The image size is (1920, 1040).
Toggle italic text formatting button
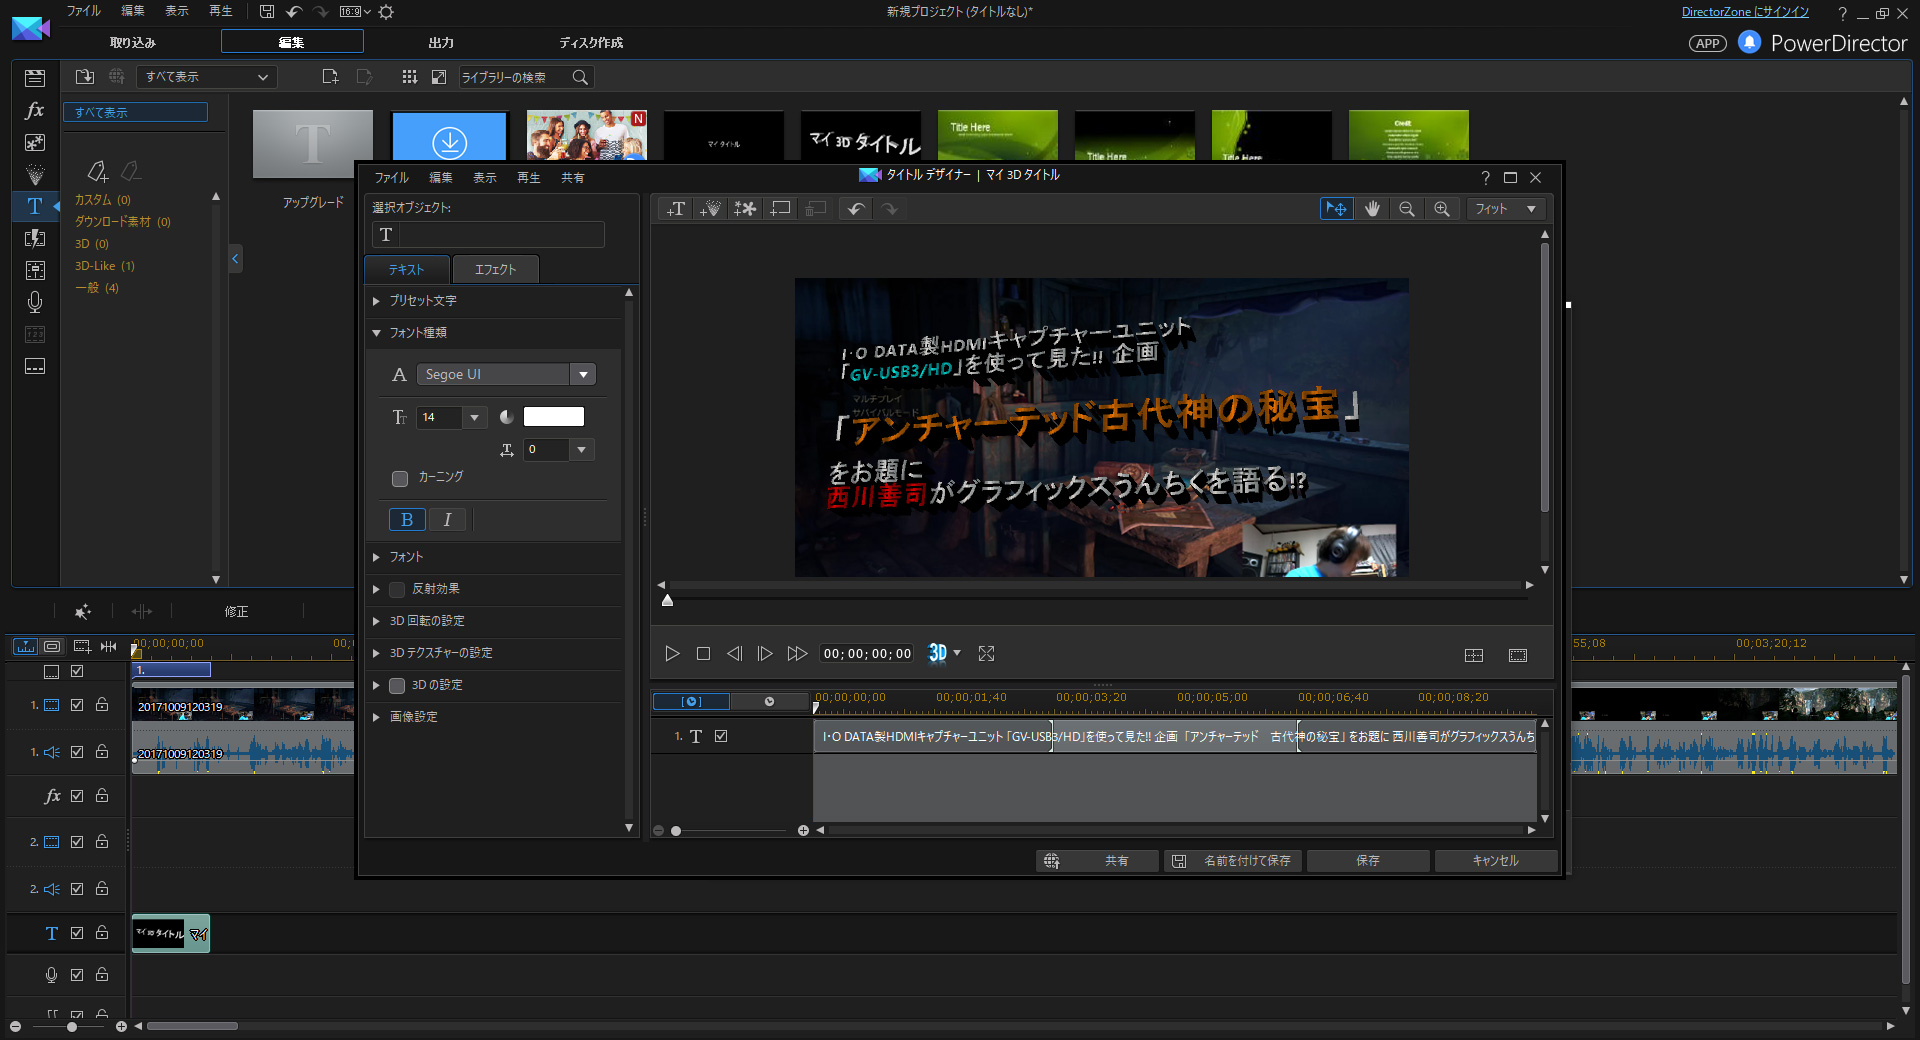click(447, 520)
